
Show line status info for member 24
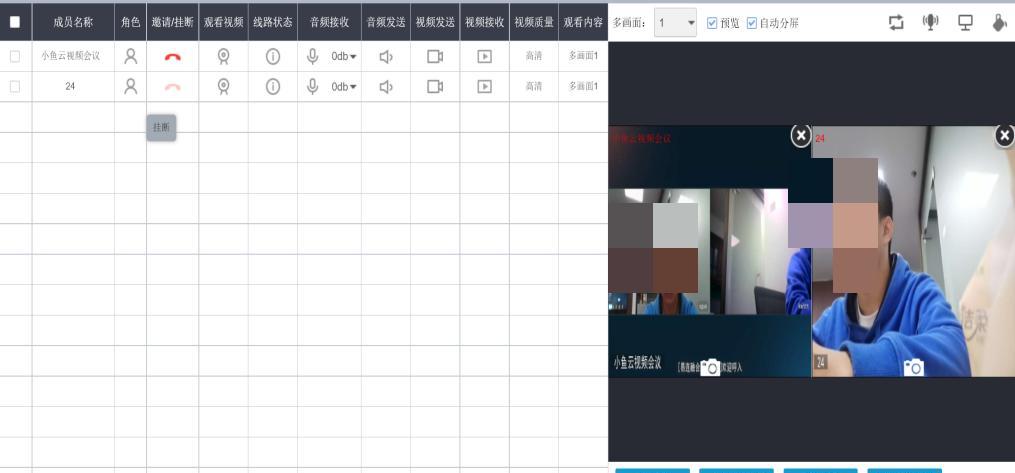click(x=273, y=87)
